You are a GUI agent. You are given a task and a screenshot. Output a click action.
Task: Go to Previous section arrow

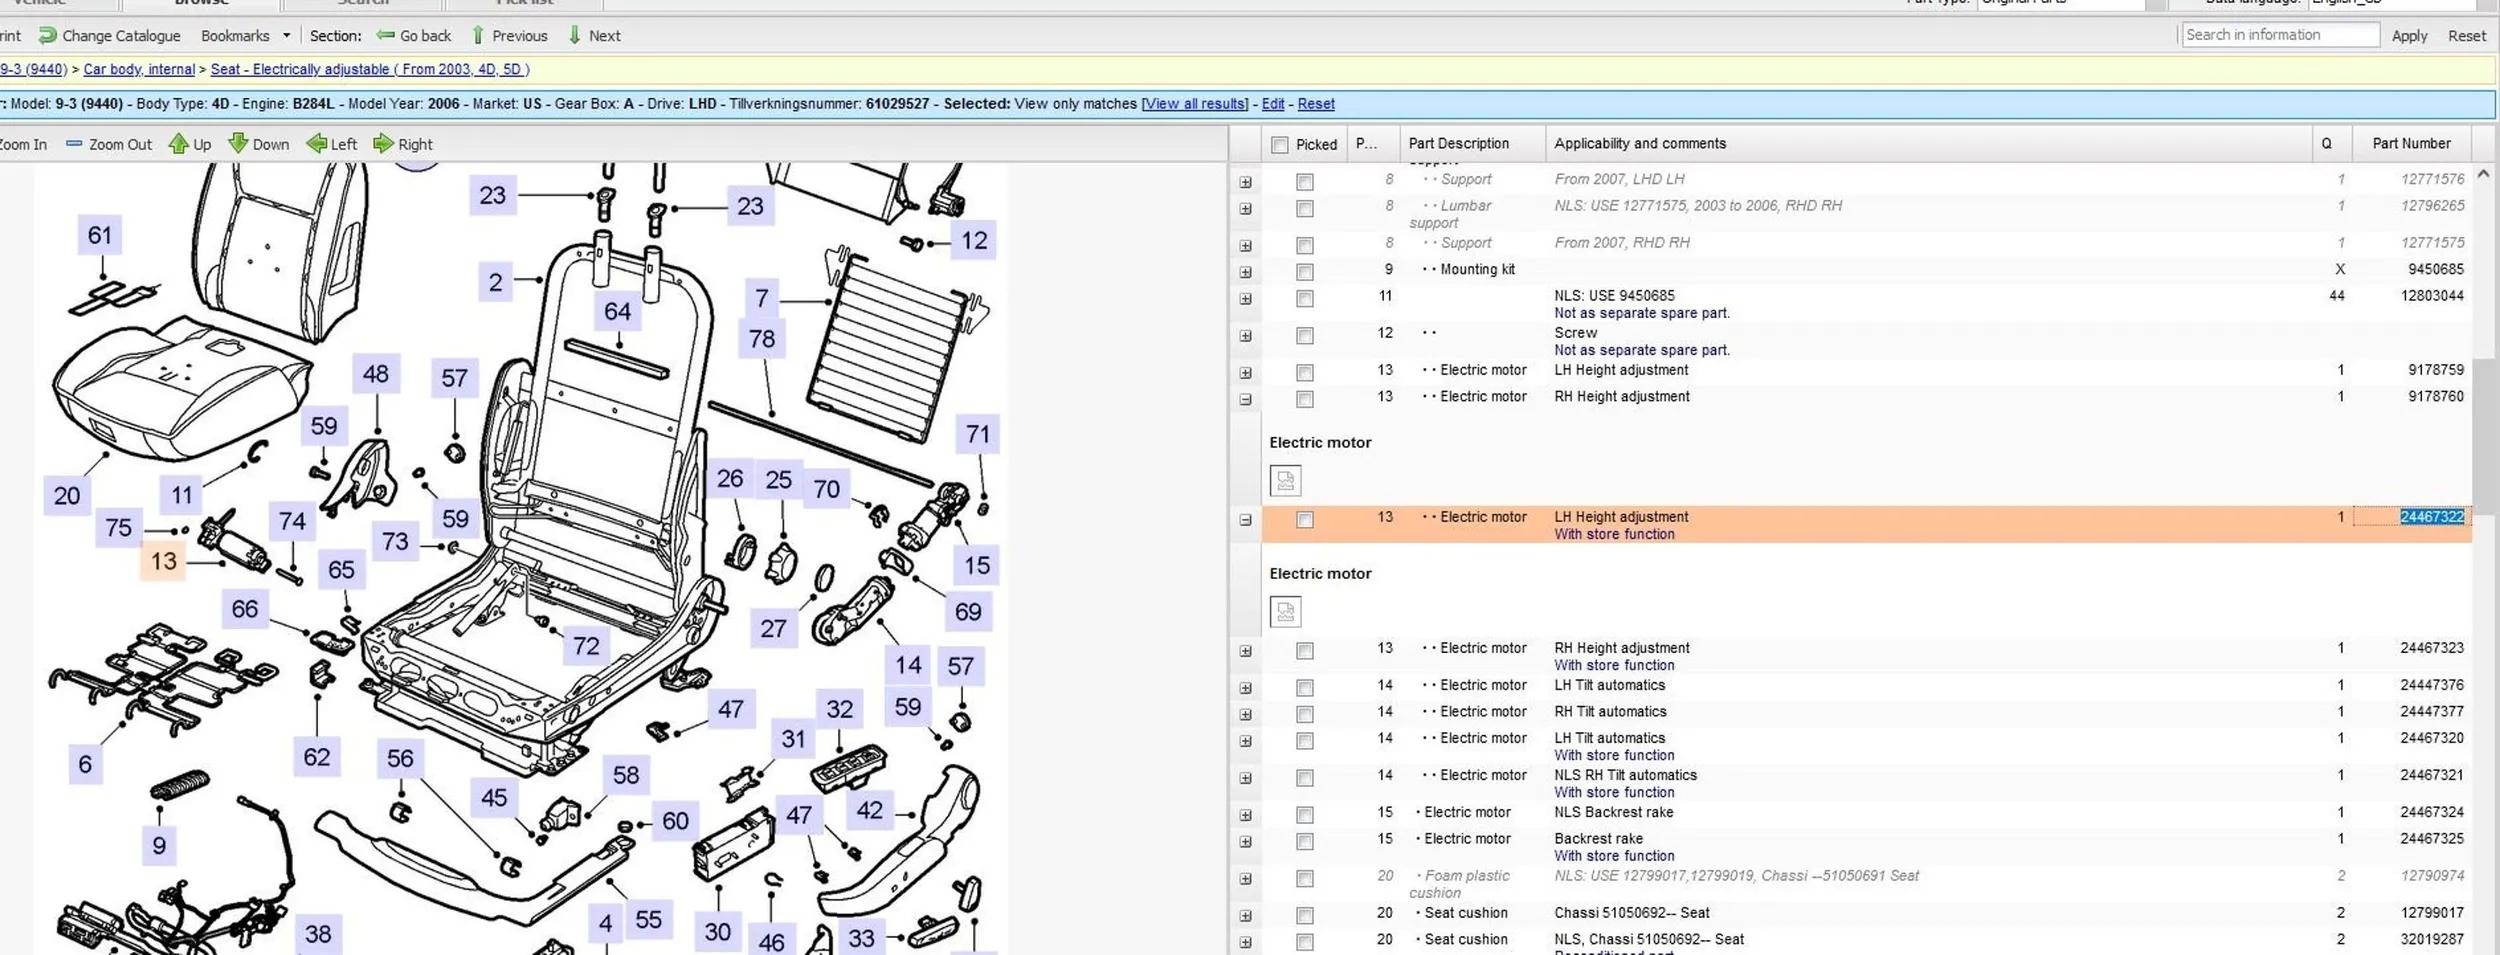(x=478, y=36)
